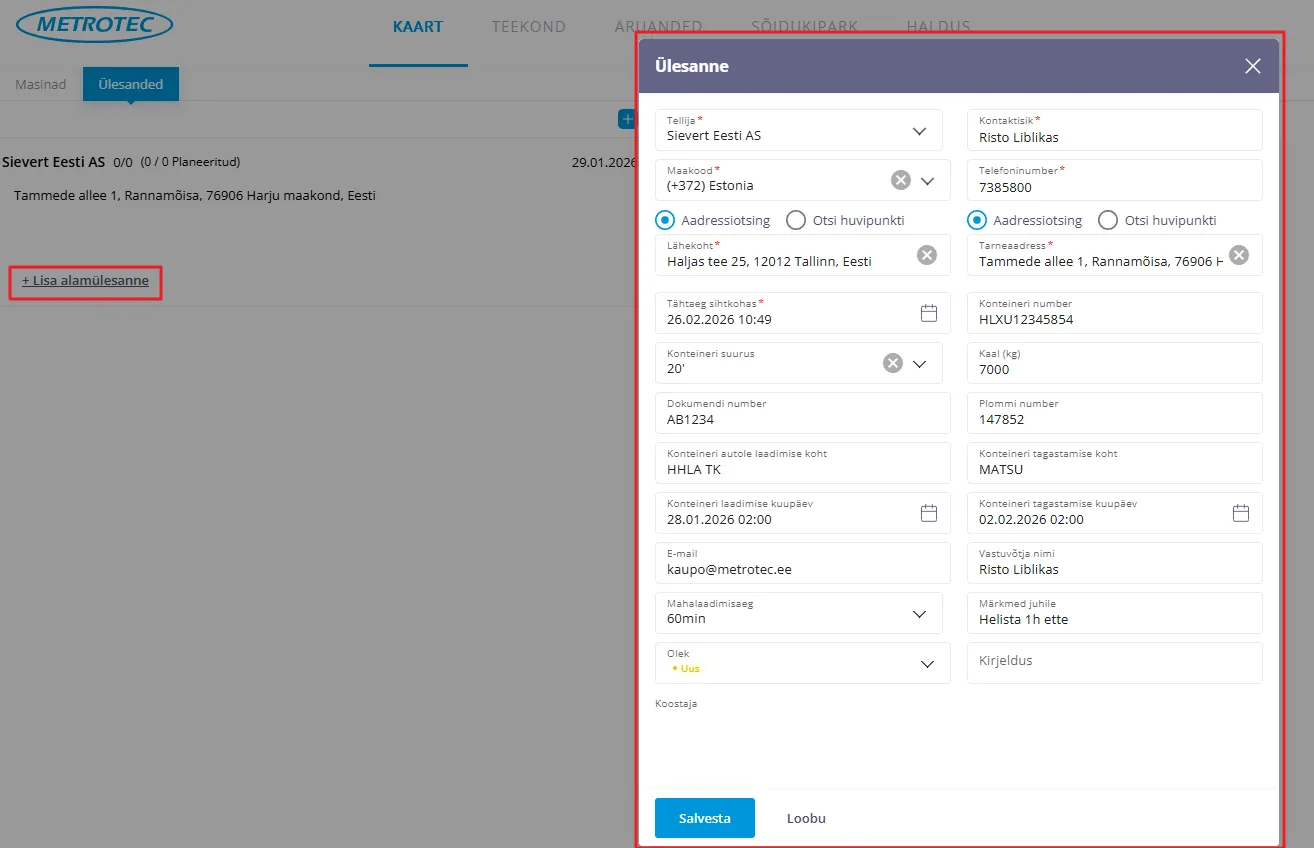Click the Kirjeldus input field
Screen dimensions: 1314x848
[1114, 662]
